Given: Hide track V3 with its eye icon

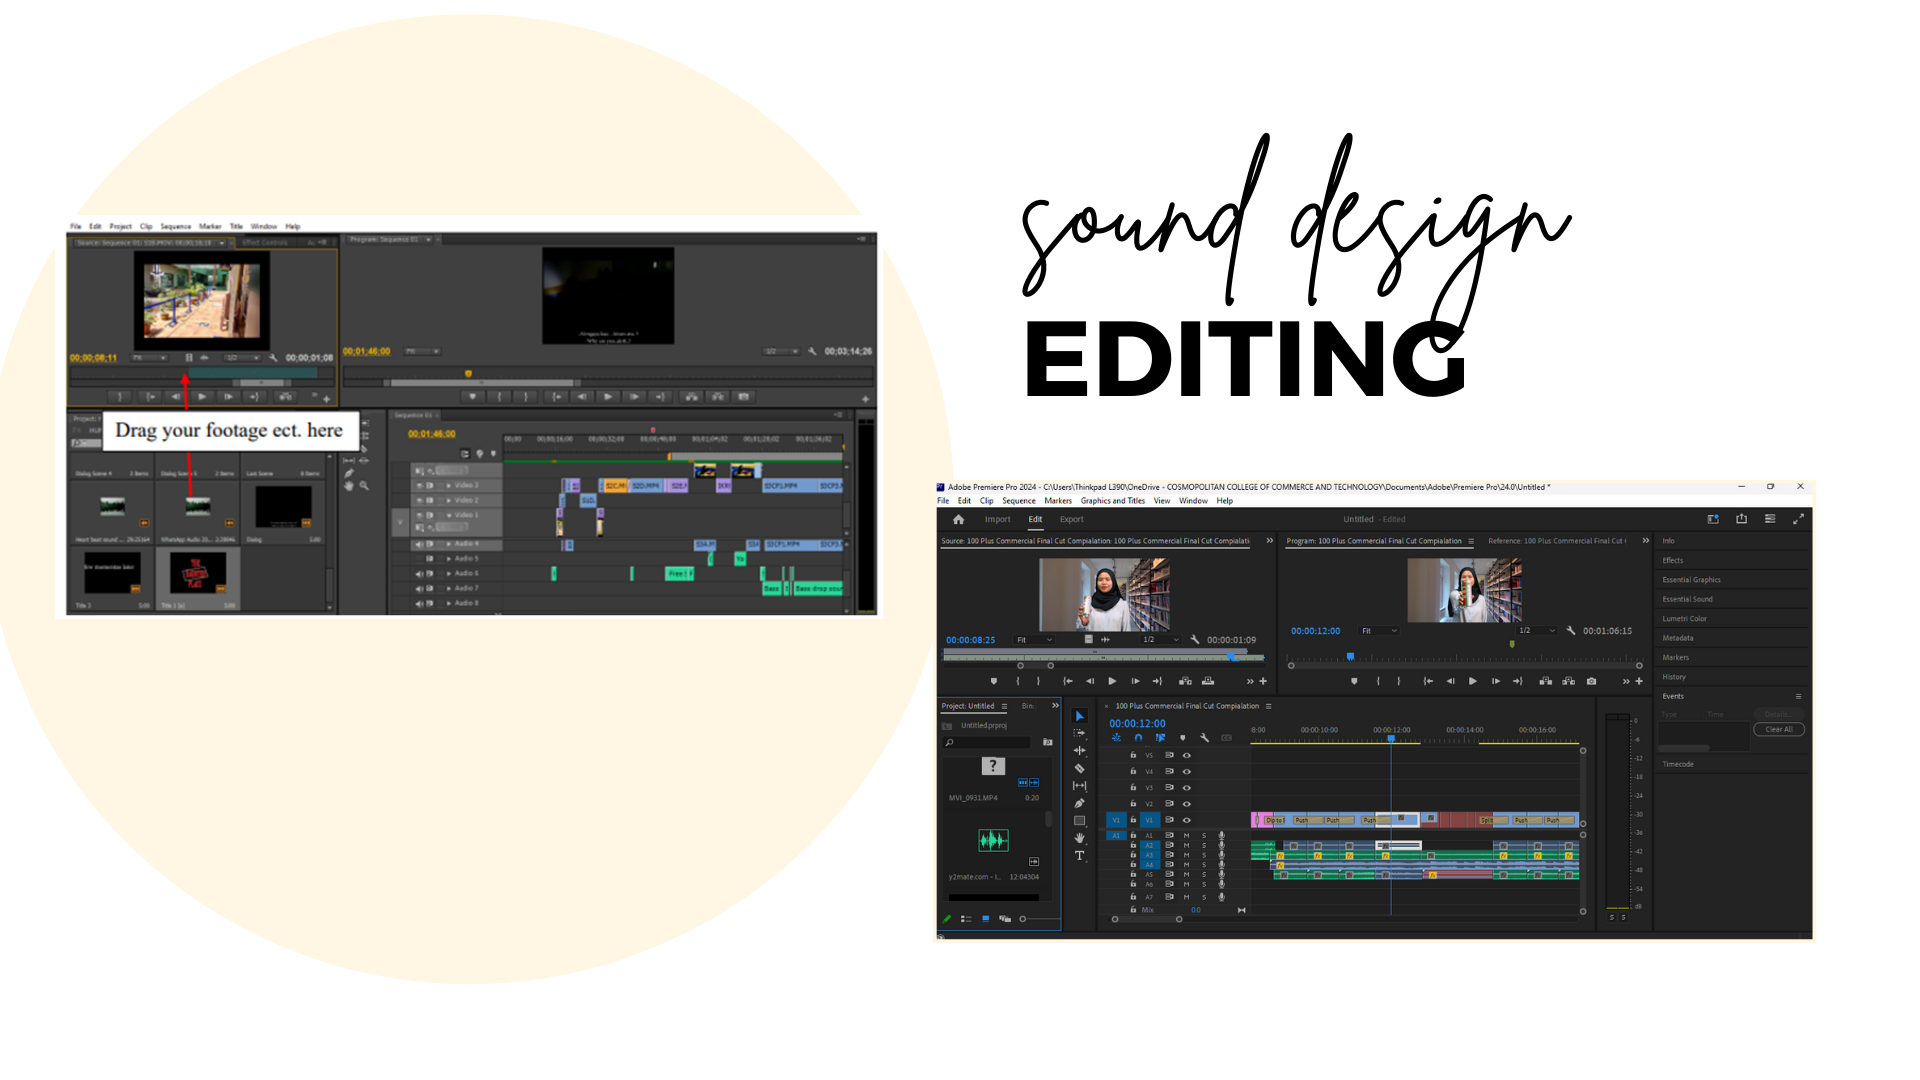Looking at the screenshot, I should [x=1187, y=788].
